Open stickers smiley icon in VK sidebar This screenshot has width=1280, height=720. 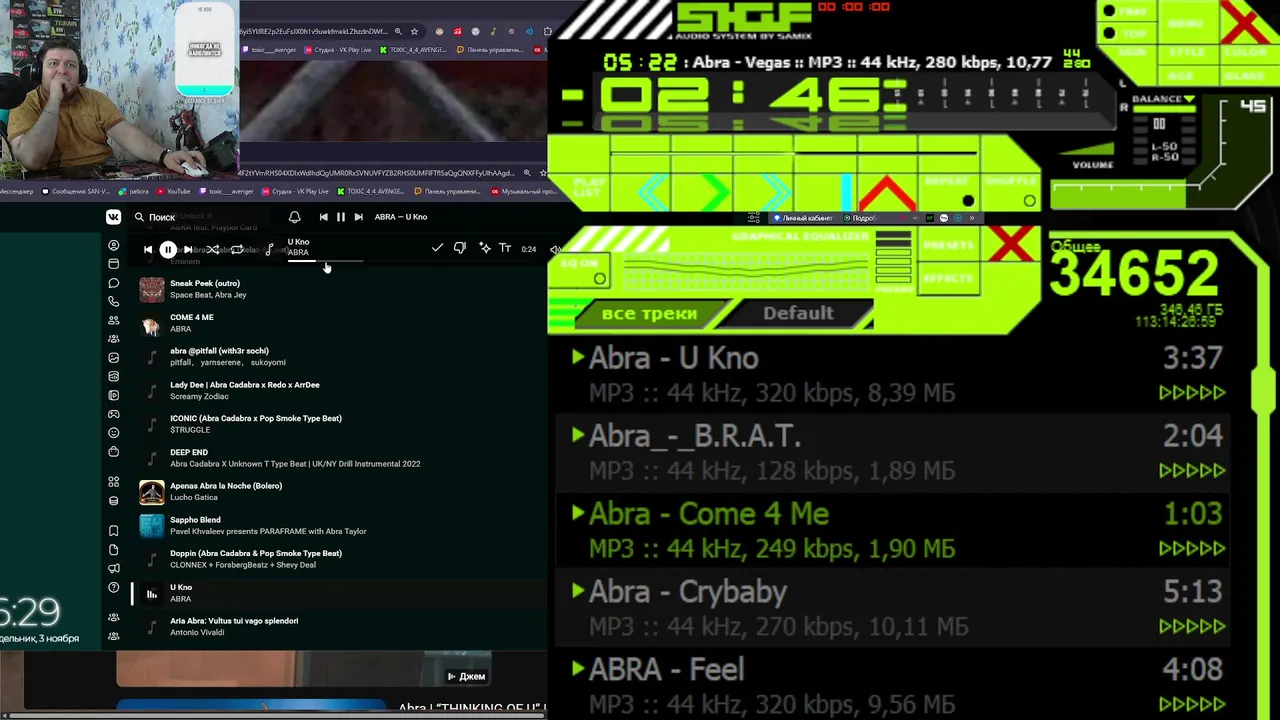point(114,433)
